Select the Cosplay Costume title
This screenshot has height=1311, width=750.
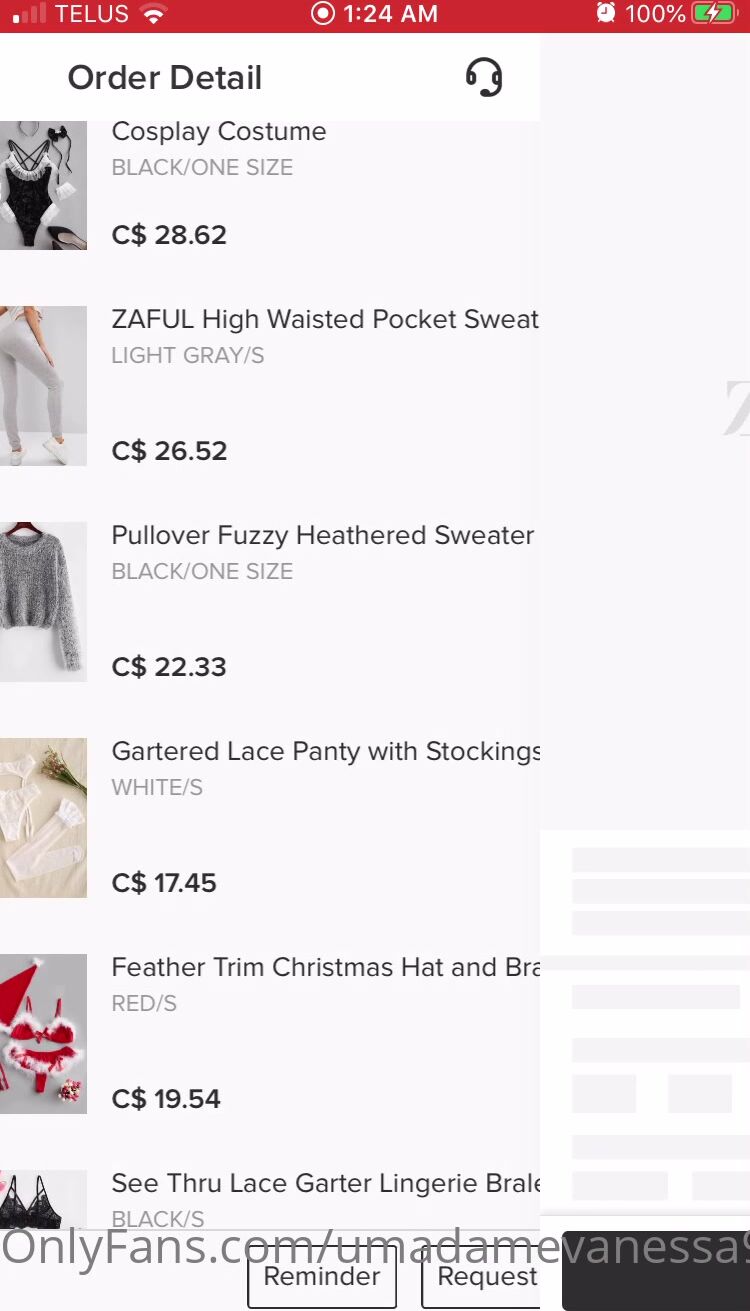tap(219, 131)
